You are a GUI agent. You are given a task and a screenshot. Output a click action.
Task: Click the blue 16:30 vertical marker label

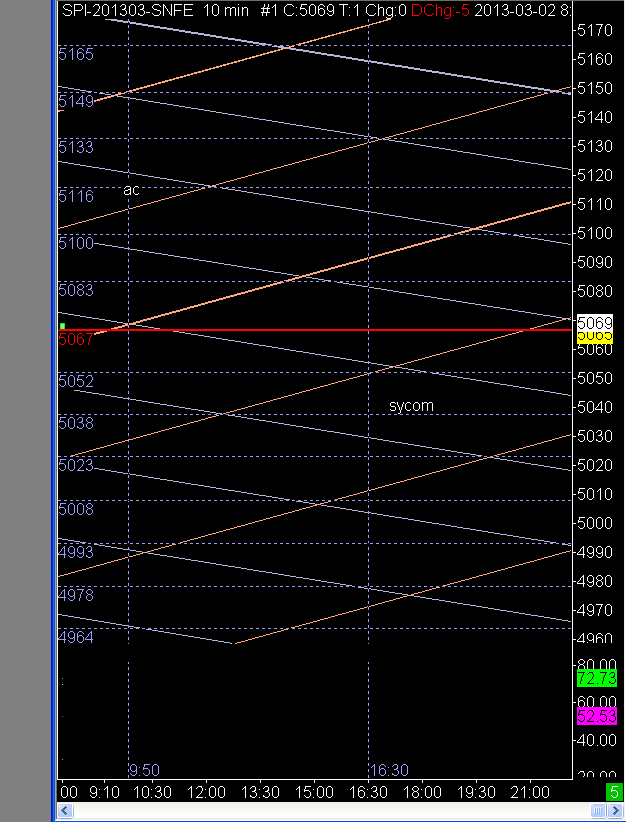point(388,770)
